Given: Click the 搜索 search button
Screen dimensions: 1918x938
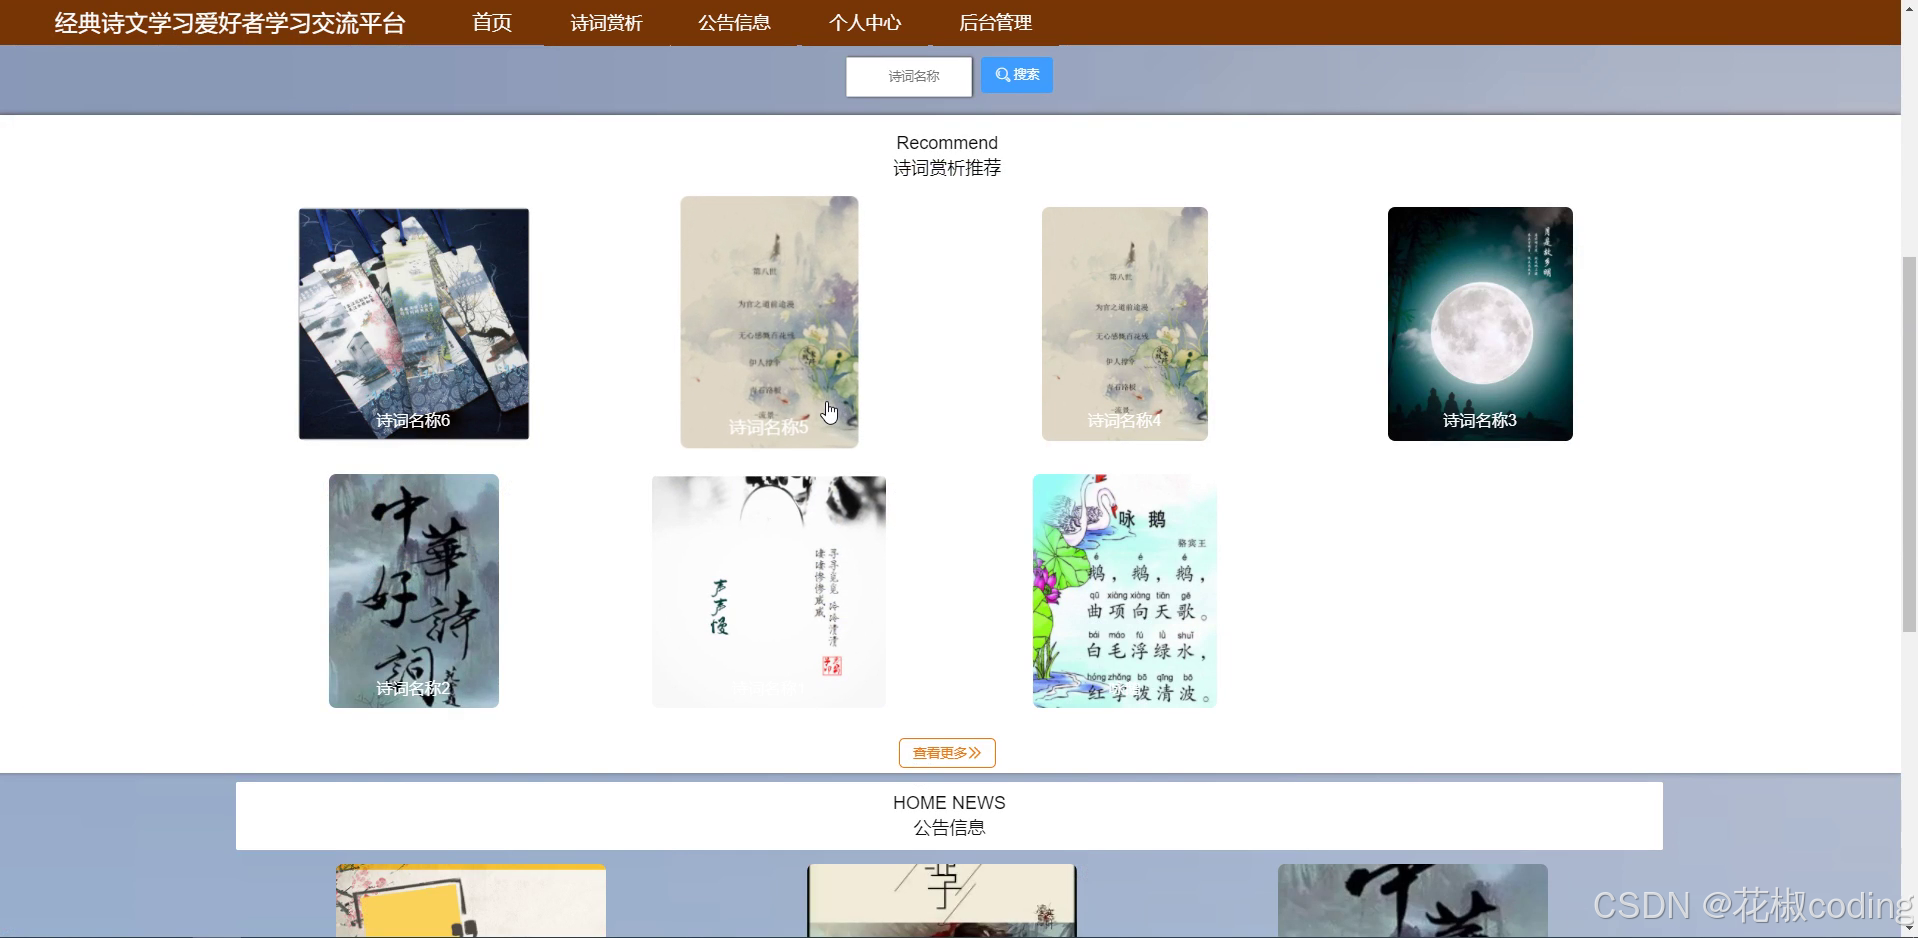Looking at the screenshot, I should pyautogui.click(x=1016, y=74).
